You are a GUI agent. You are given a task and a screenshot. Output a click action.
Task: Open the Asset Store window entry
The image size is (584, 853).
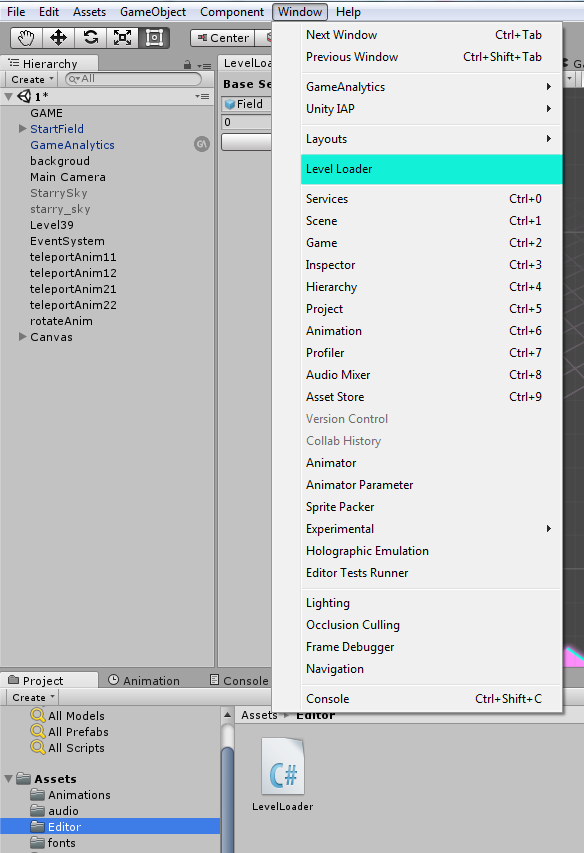(x=431, y=397)
